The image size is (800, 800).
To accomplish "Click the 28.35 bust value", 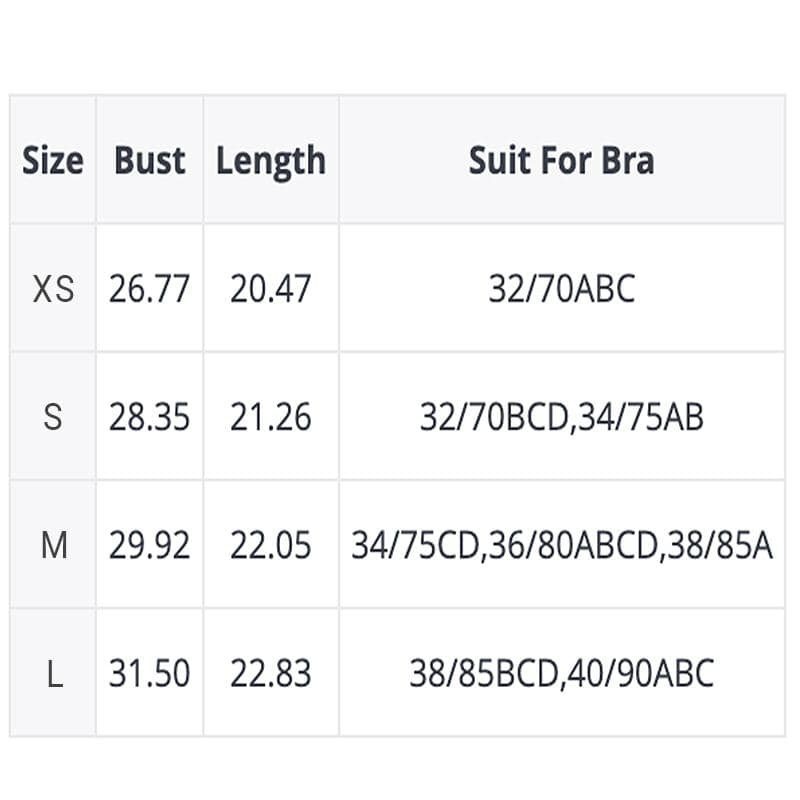I will pos(149,416).
